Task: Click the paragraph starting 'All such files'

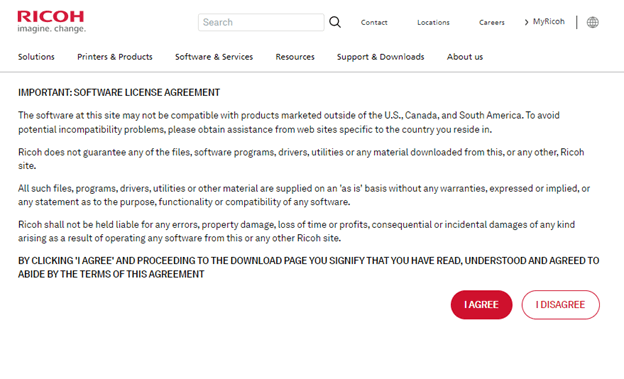Action: (x=304, y=195)
